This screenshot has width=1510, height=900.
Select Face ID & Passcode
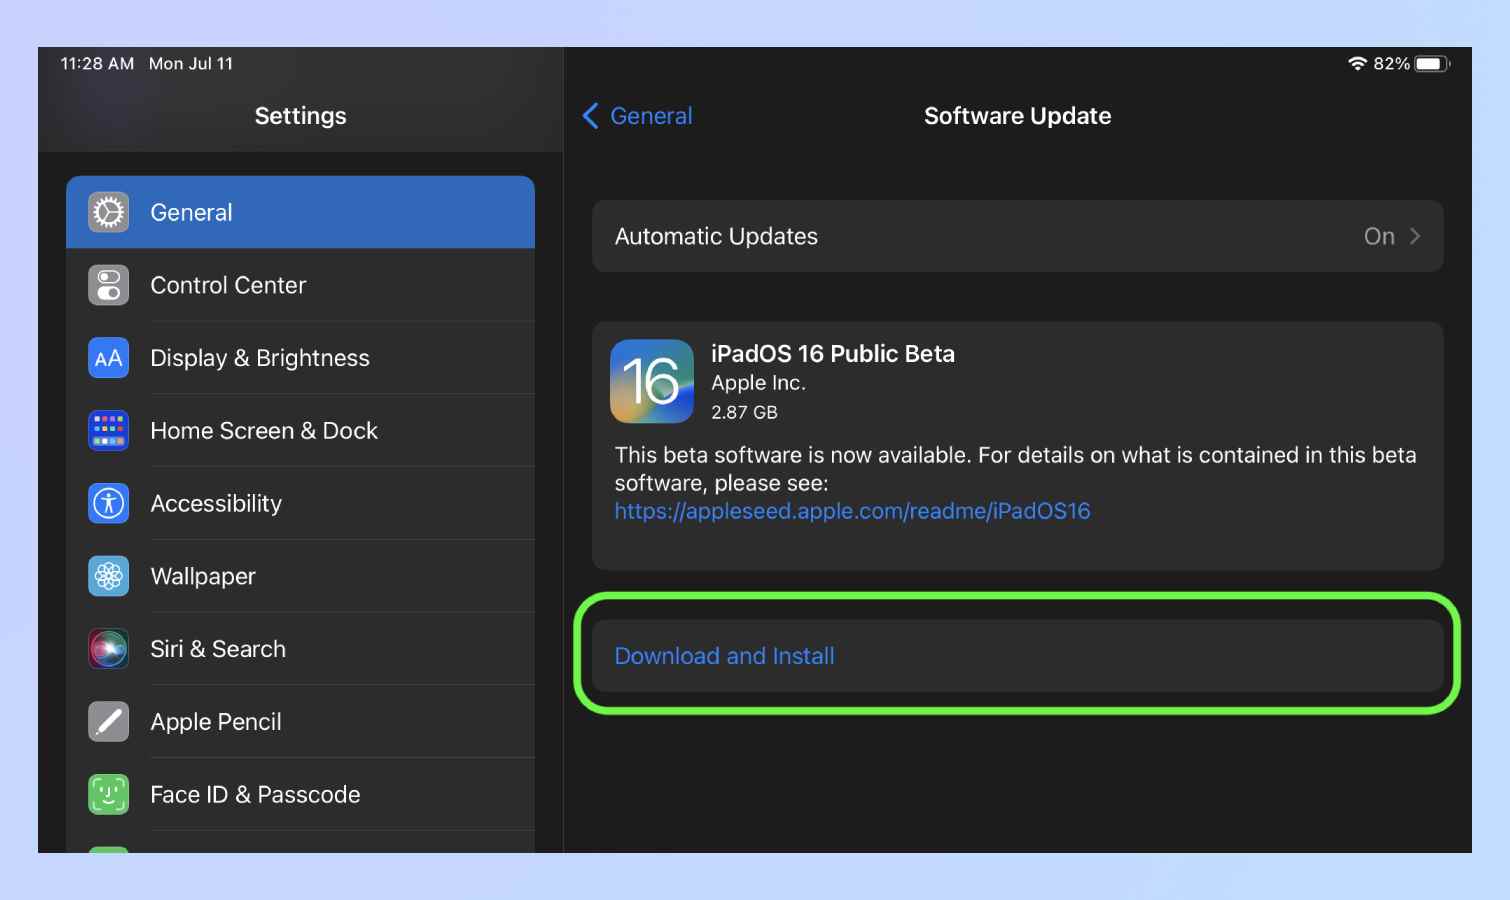300,795
